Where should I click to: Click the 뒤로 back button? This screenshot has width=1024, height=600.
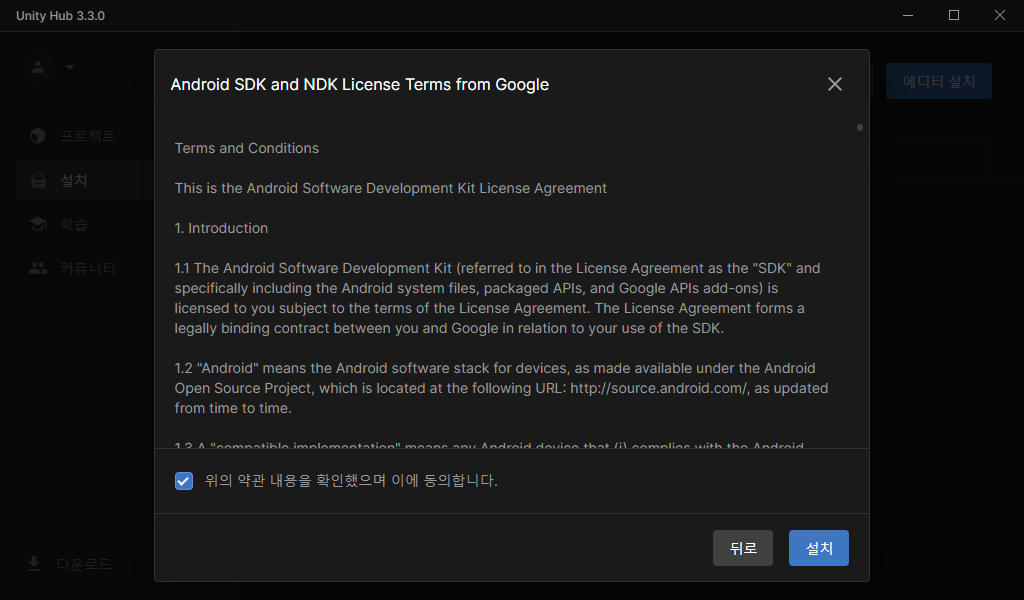click(743, 548)
